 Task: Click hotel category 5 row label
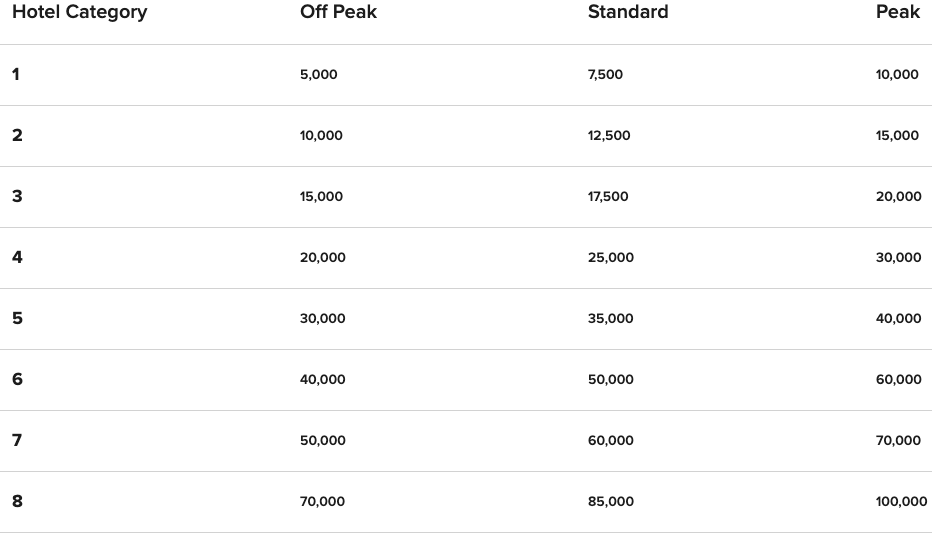17,318
